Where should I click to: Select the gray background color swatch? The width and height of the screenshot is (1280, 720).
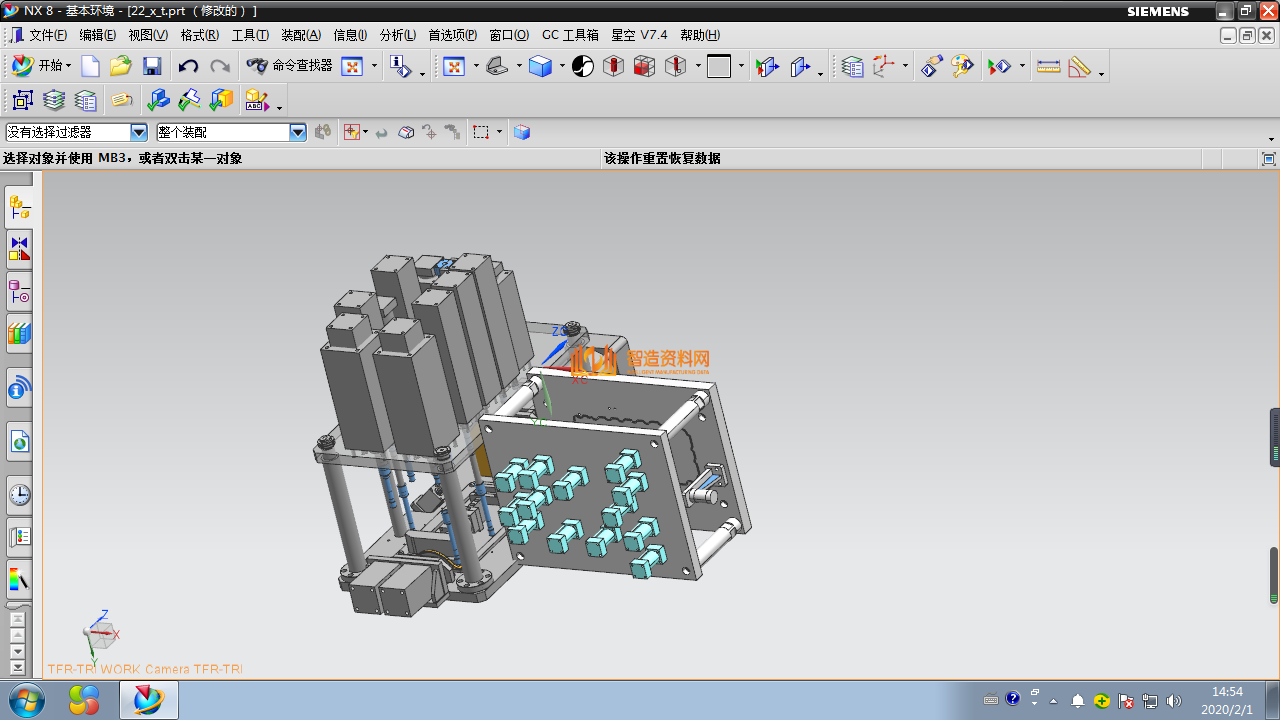point(719,67)
